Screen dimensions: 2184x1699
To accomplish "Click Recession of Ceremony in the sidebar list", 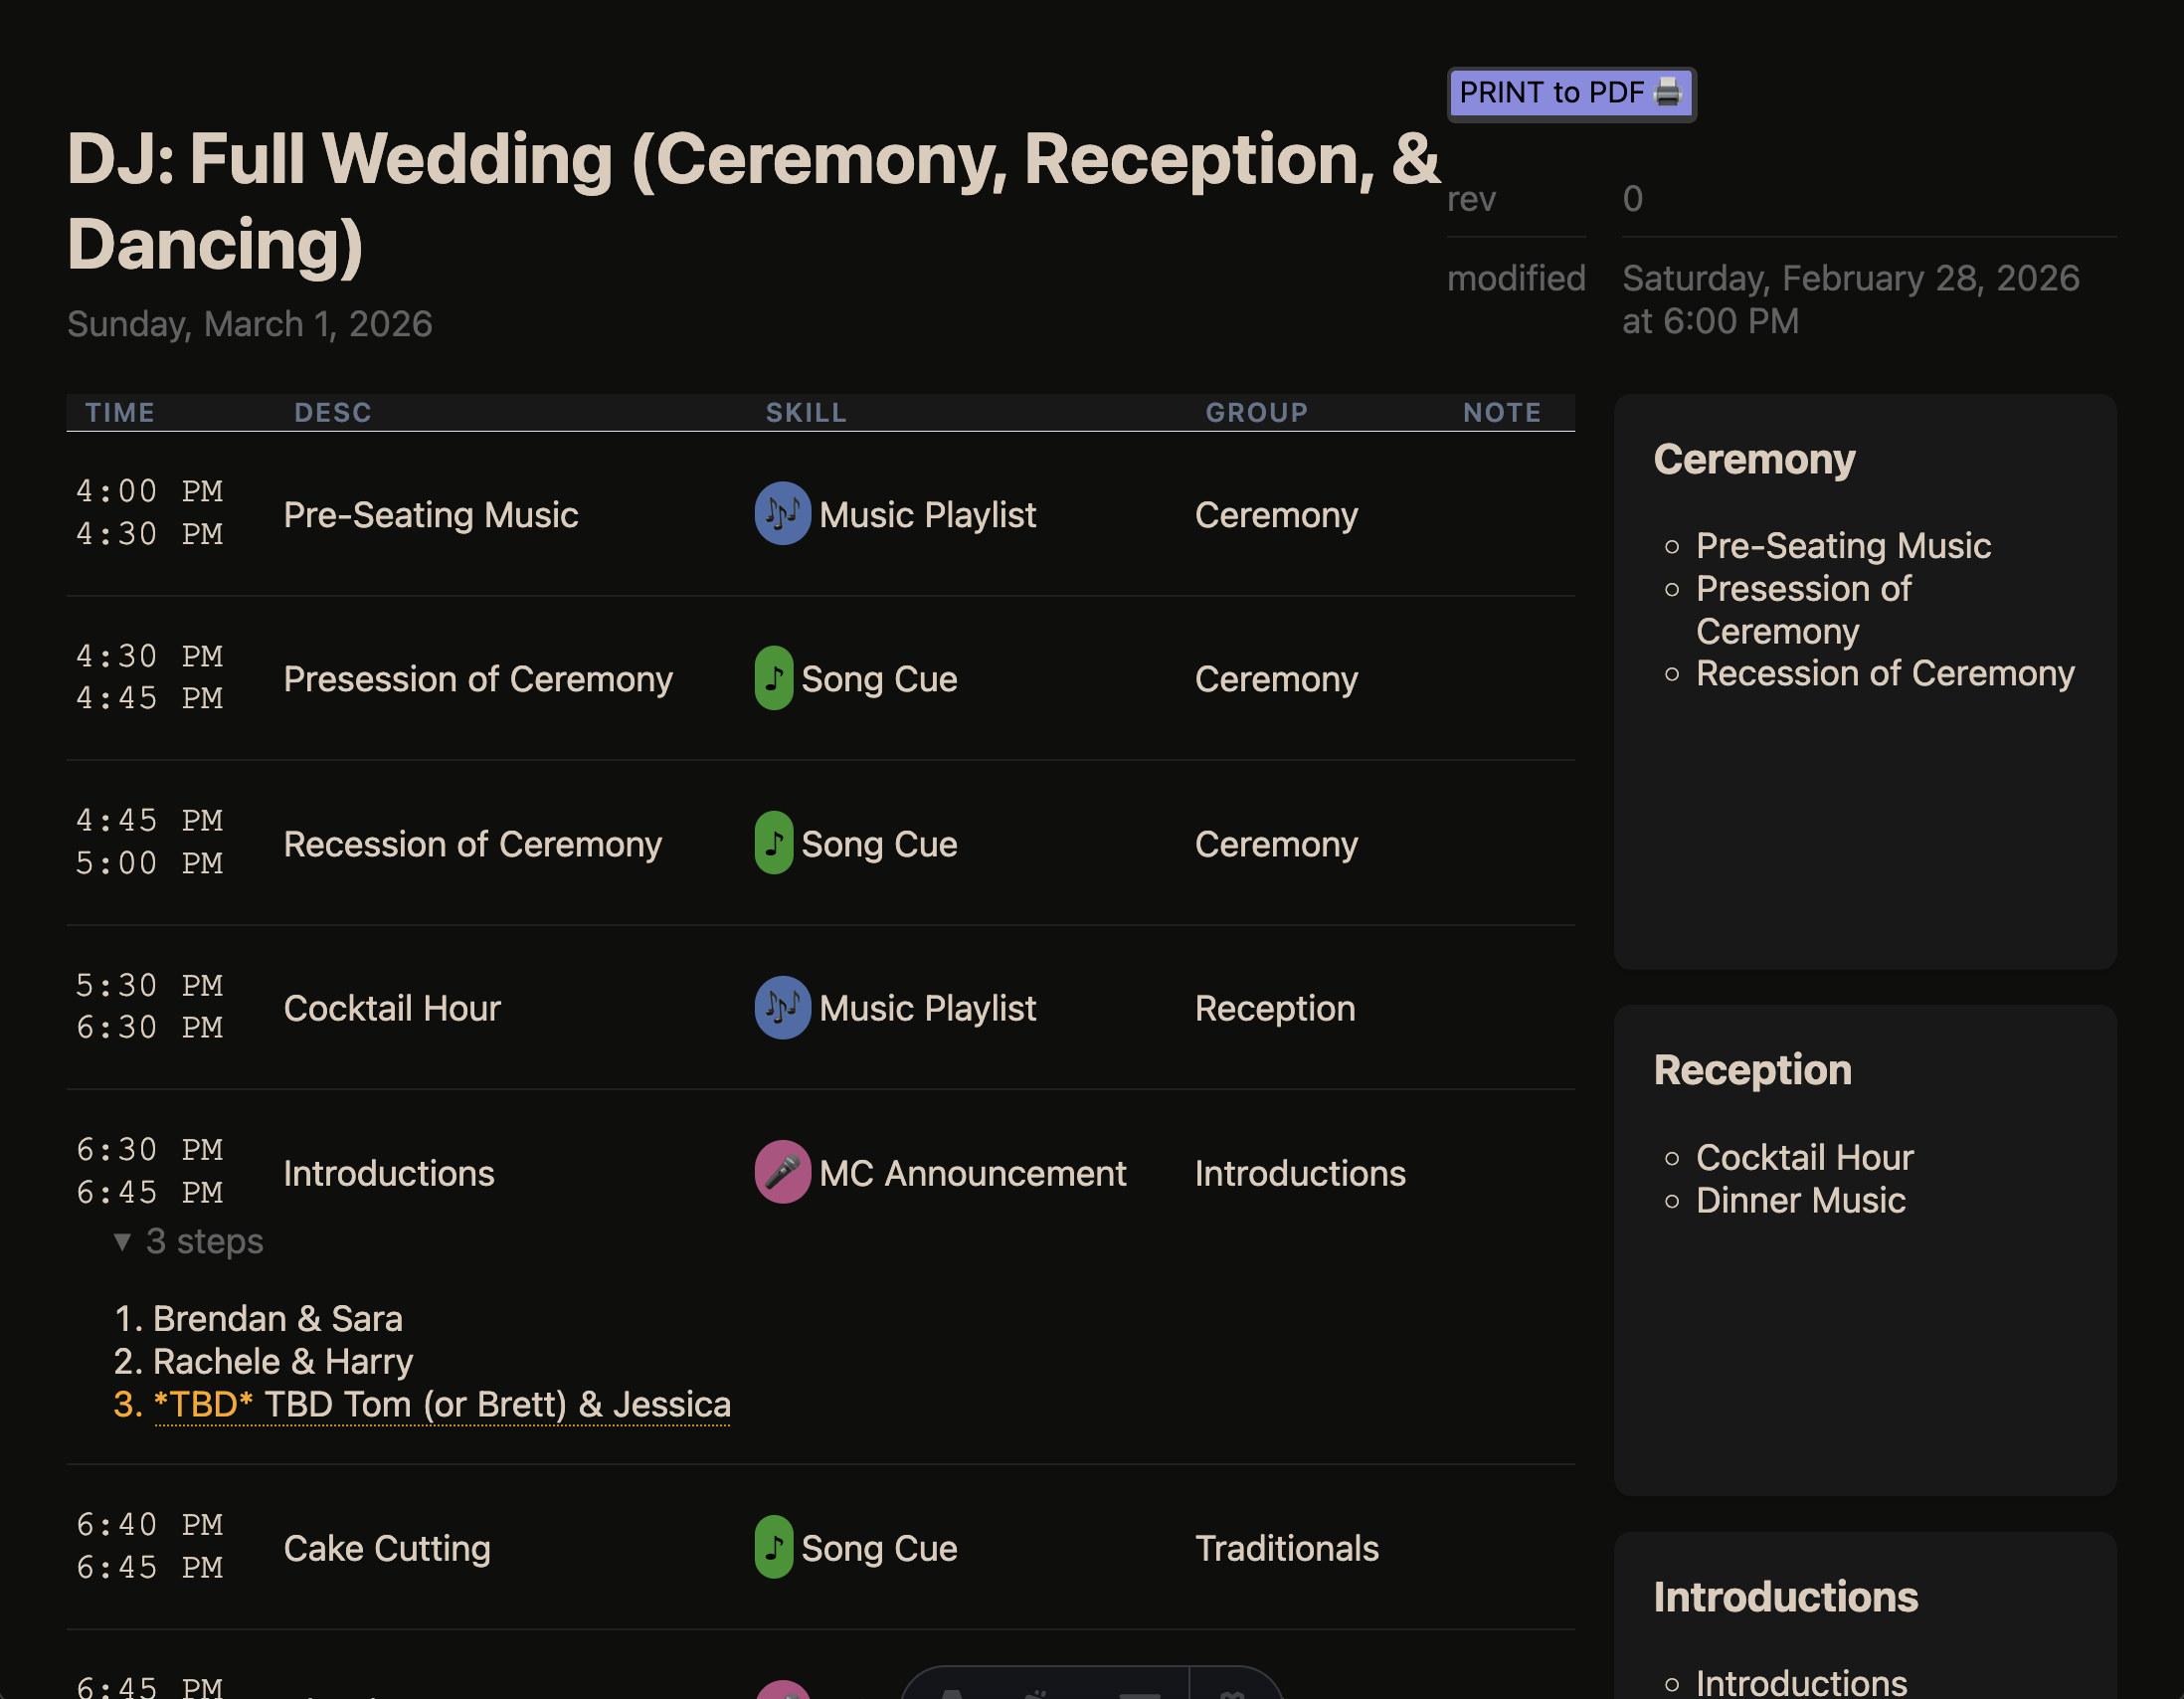I will (x=1885, y=673).
